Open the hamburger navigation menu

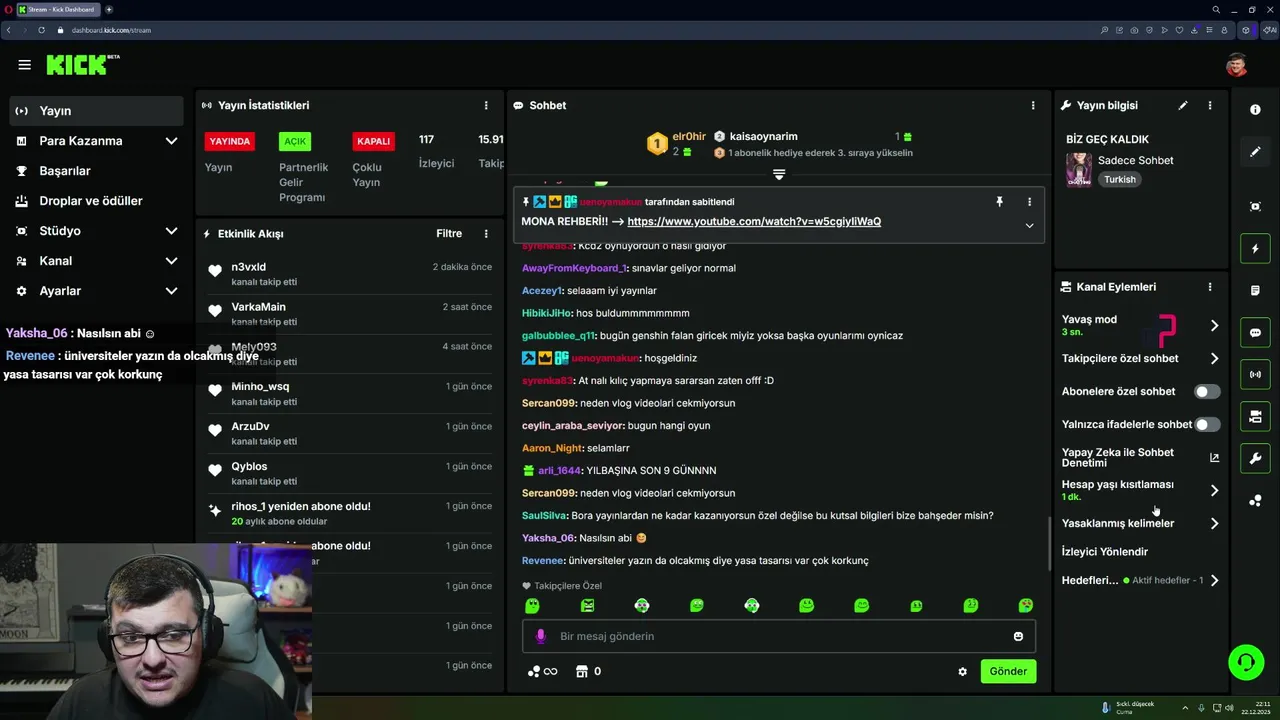point(24,65)
